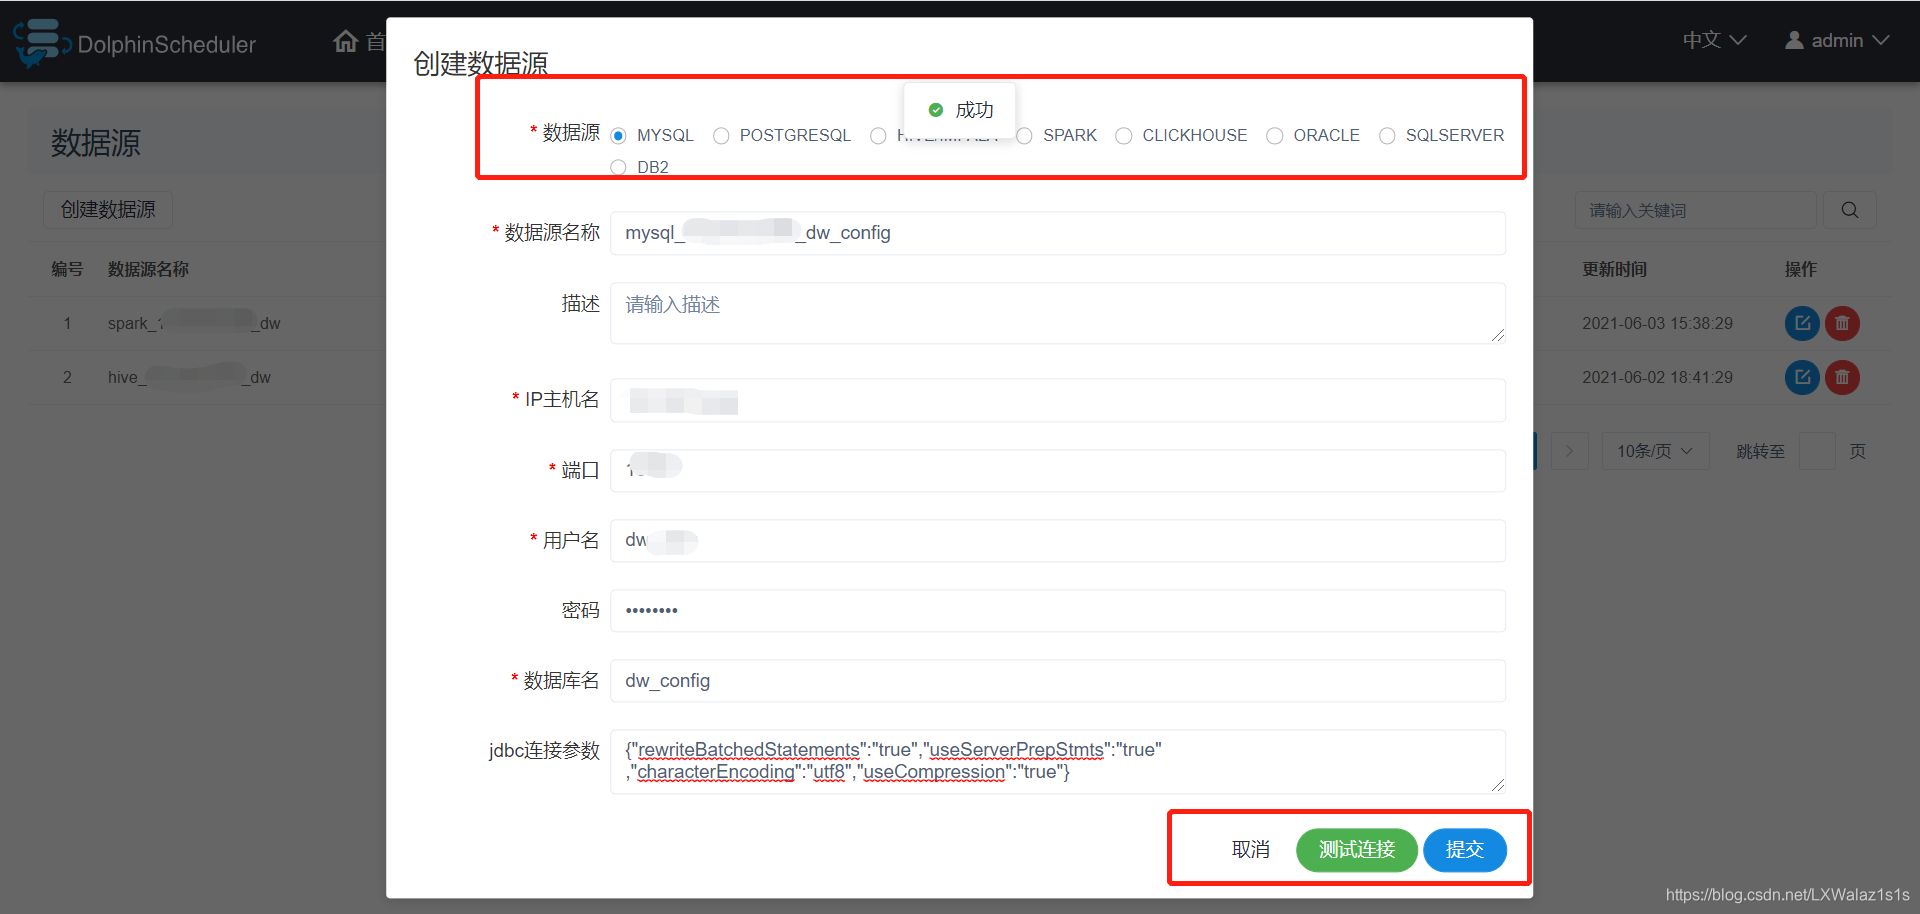Click the 数据源名称 column header
Image resolution: width=1920 pixels, height=914 pixels.
[148, 269]
